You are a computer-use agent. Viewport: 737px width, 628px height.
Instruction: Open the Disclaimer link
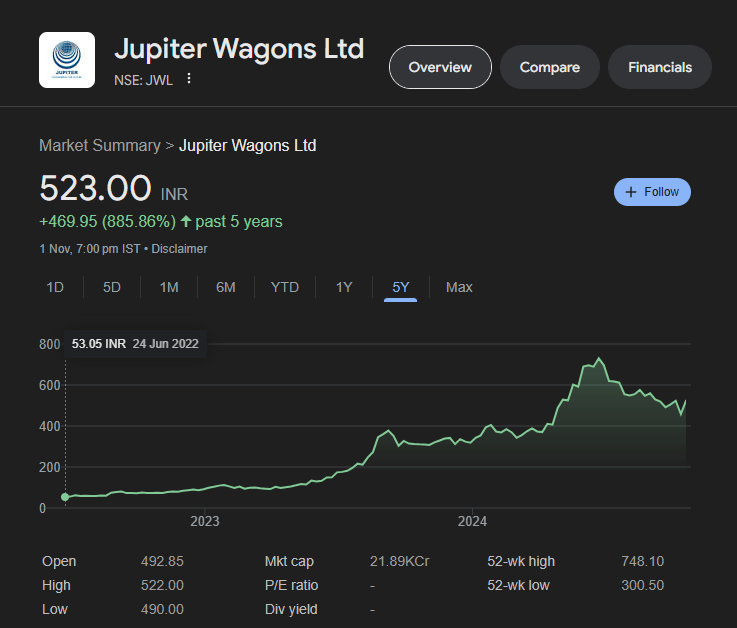click(179, 249)
